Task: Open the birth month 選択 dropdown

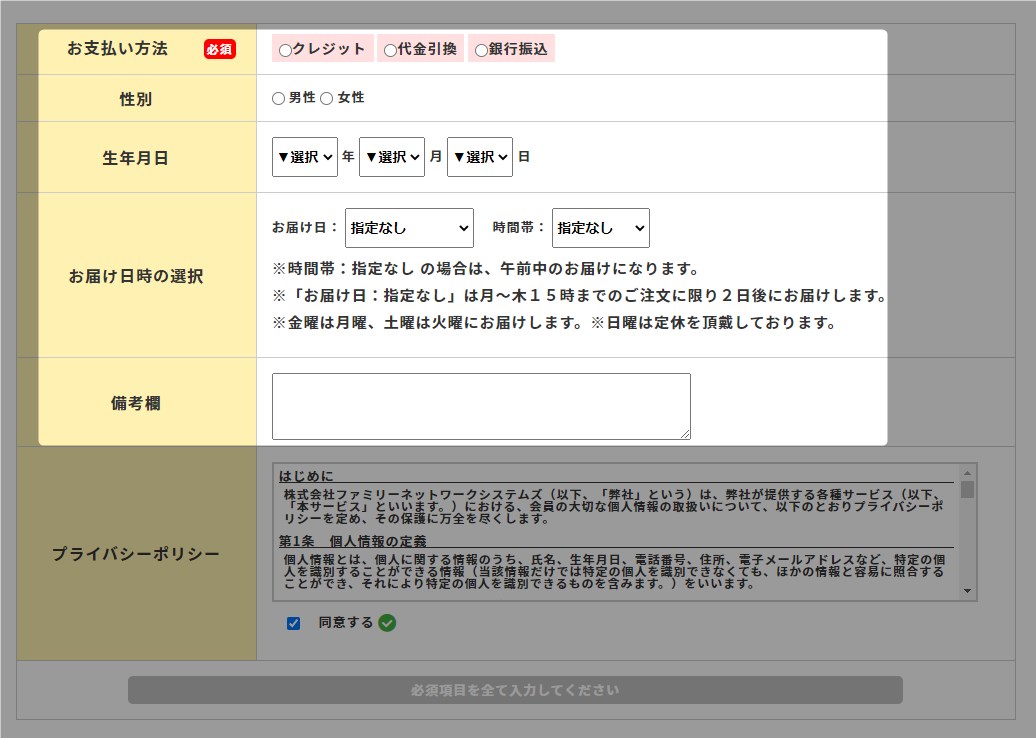Action: point(392,157)
